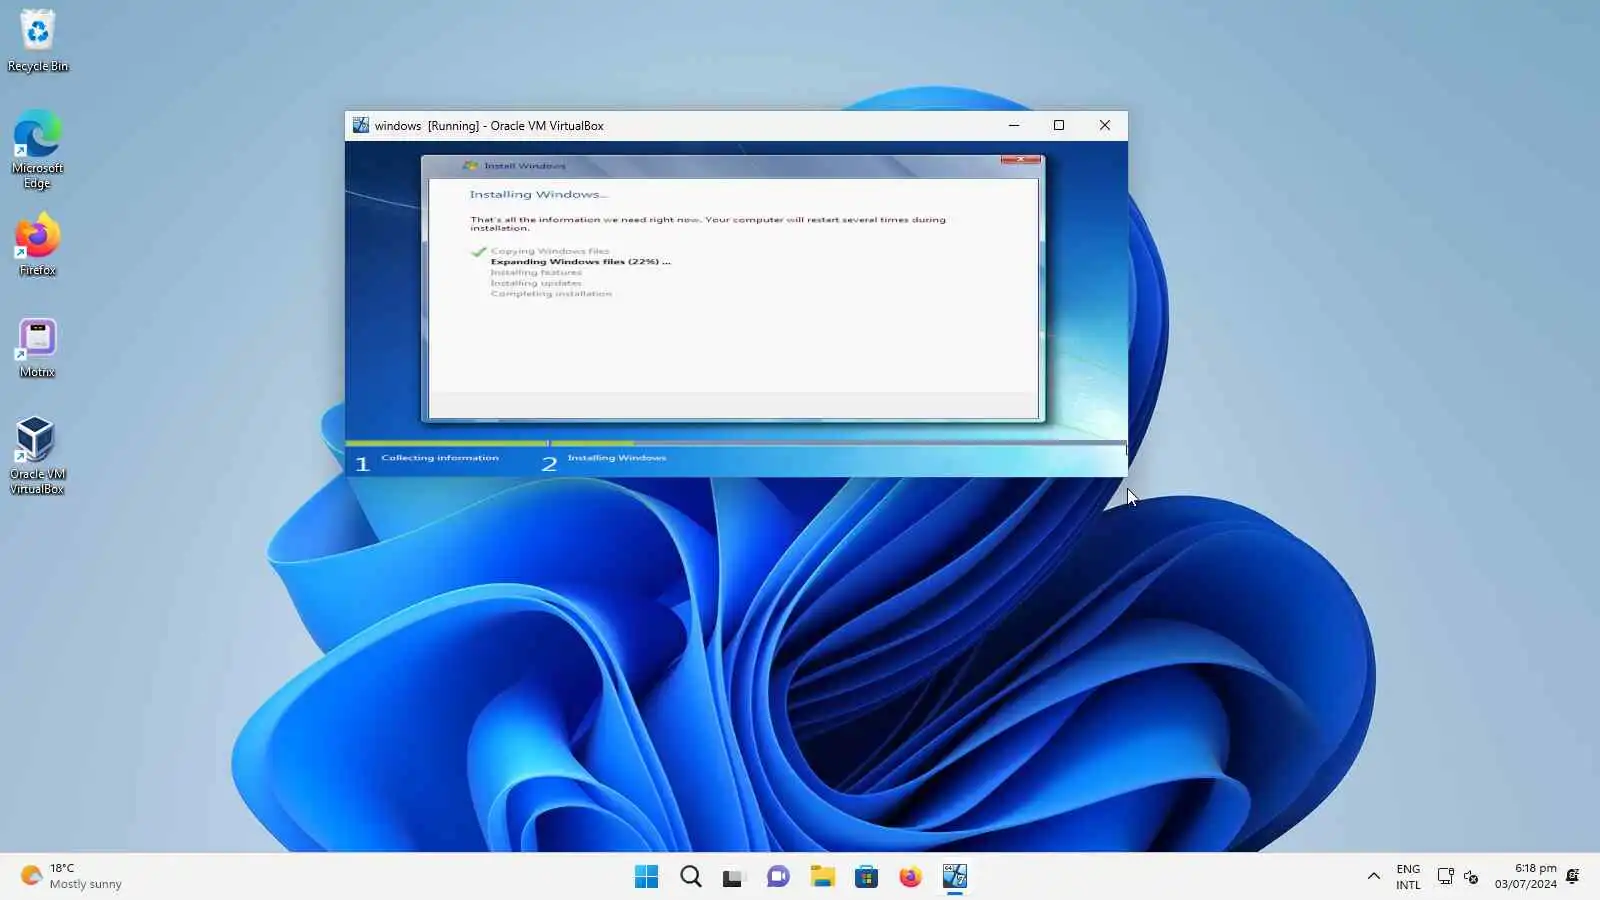Open Microsoft Store from the taskbar
The image size is (1600, 900).
click(867, 877)
